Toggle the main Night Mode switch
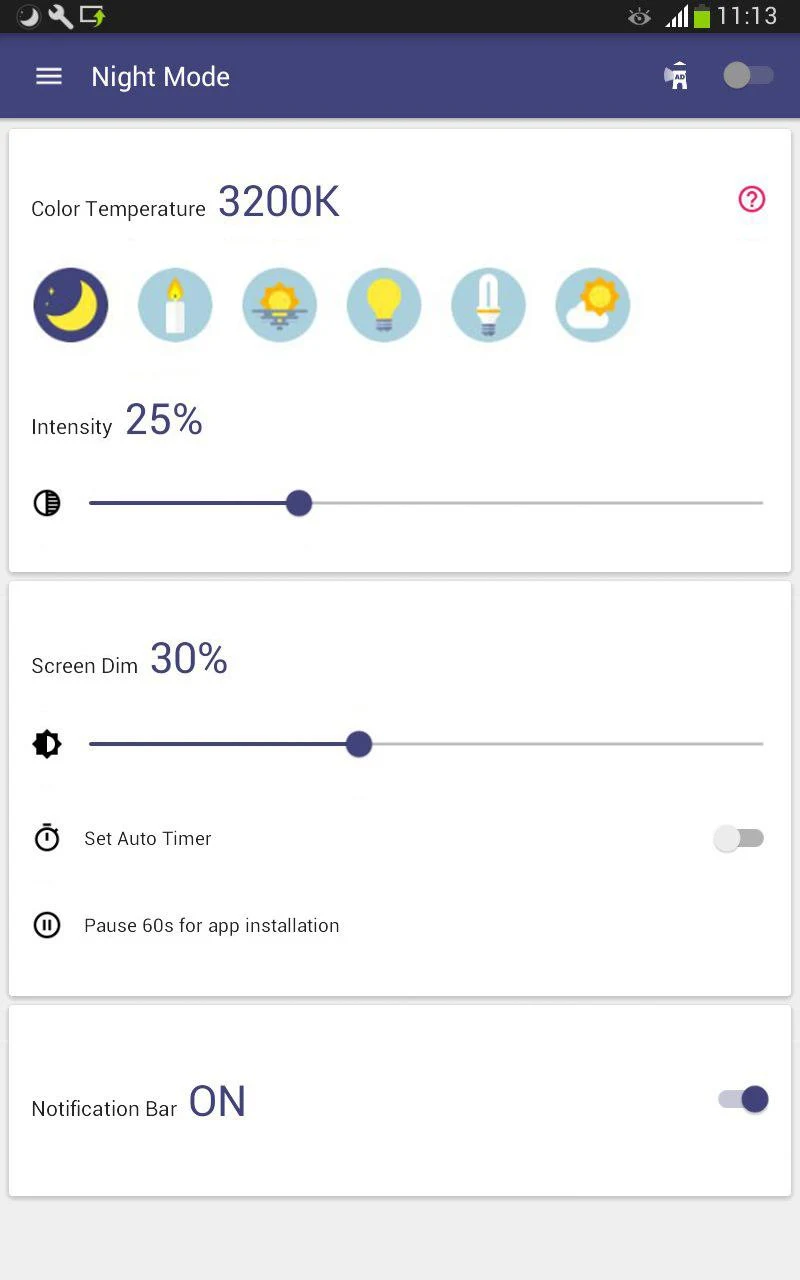The width and height of the screenshot is (800, 1280). click(748, 75)
